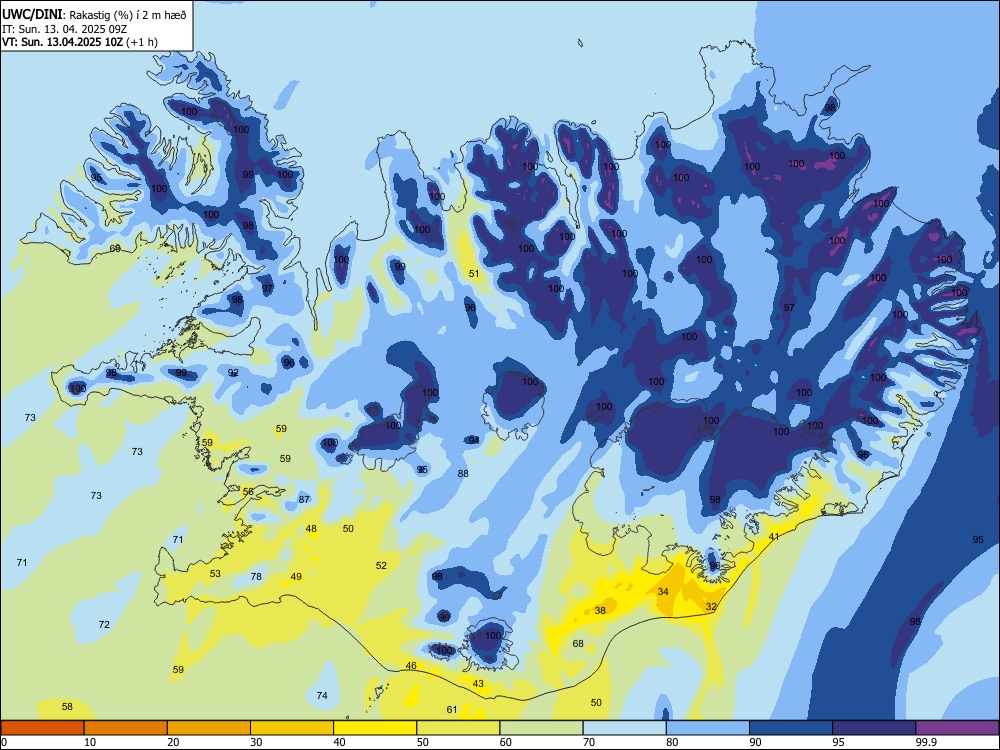Click the humidity value 88 on the map
Screen dimensions: 1000x750
pyautogui.click(x=463, y=473)
